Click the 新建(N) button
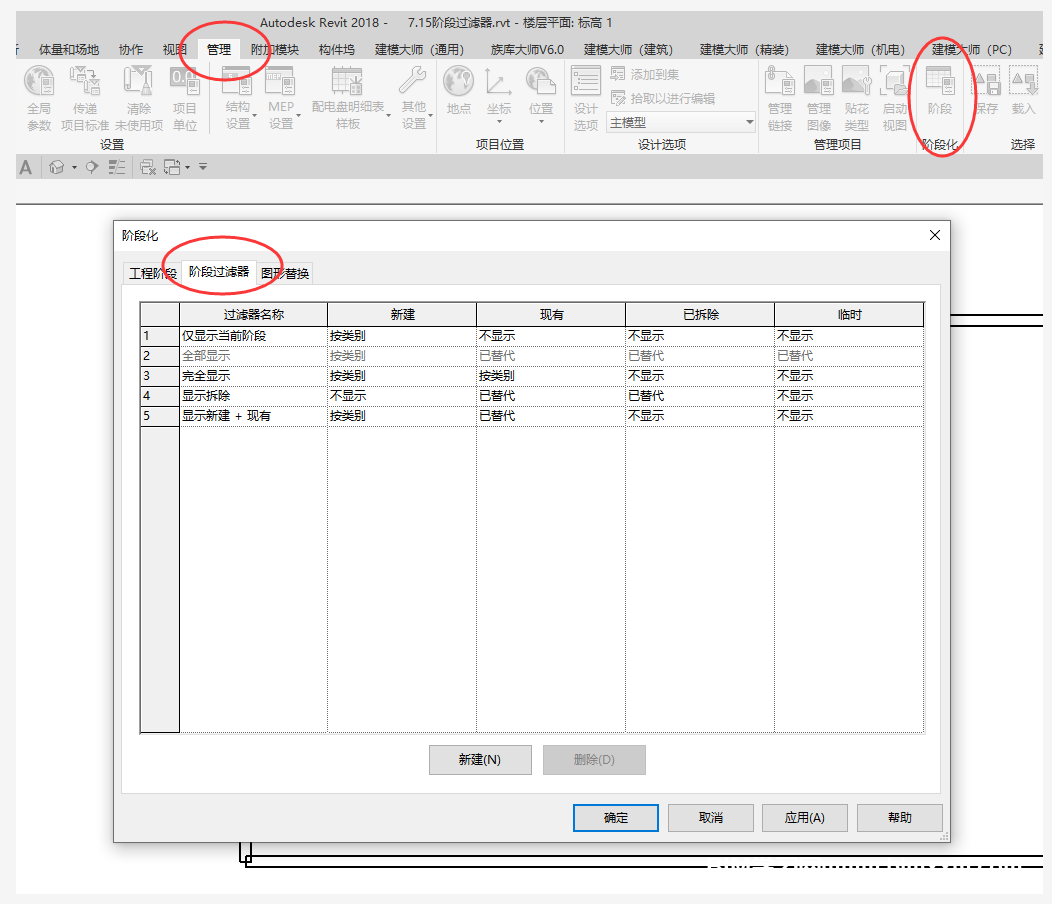The image size is (1052, 904). [x=479, y=760]
